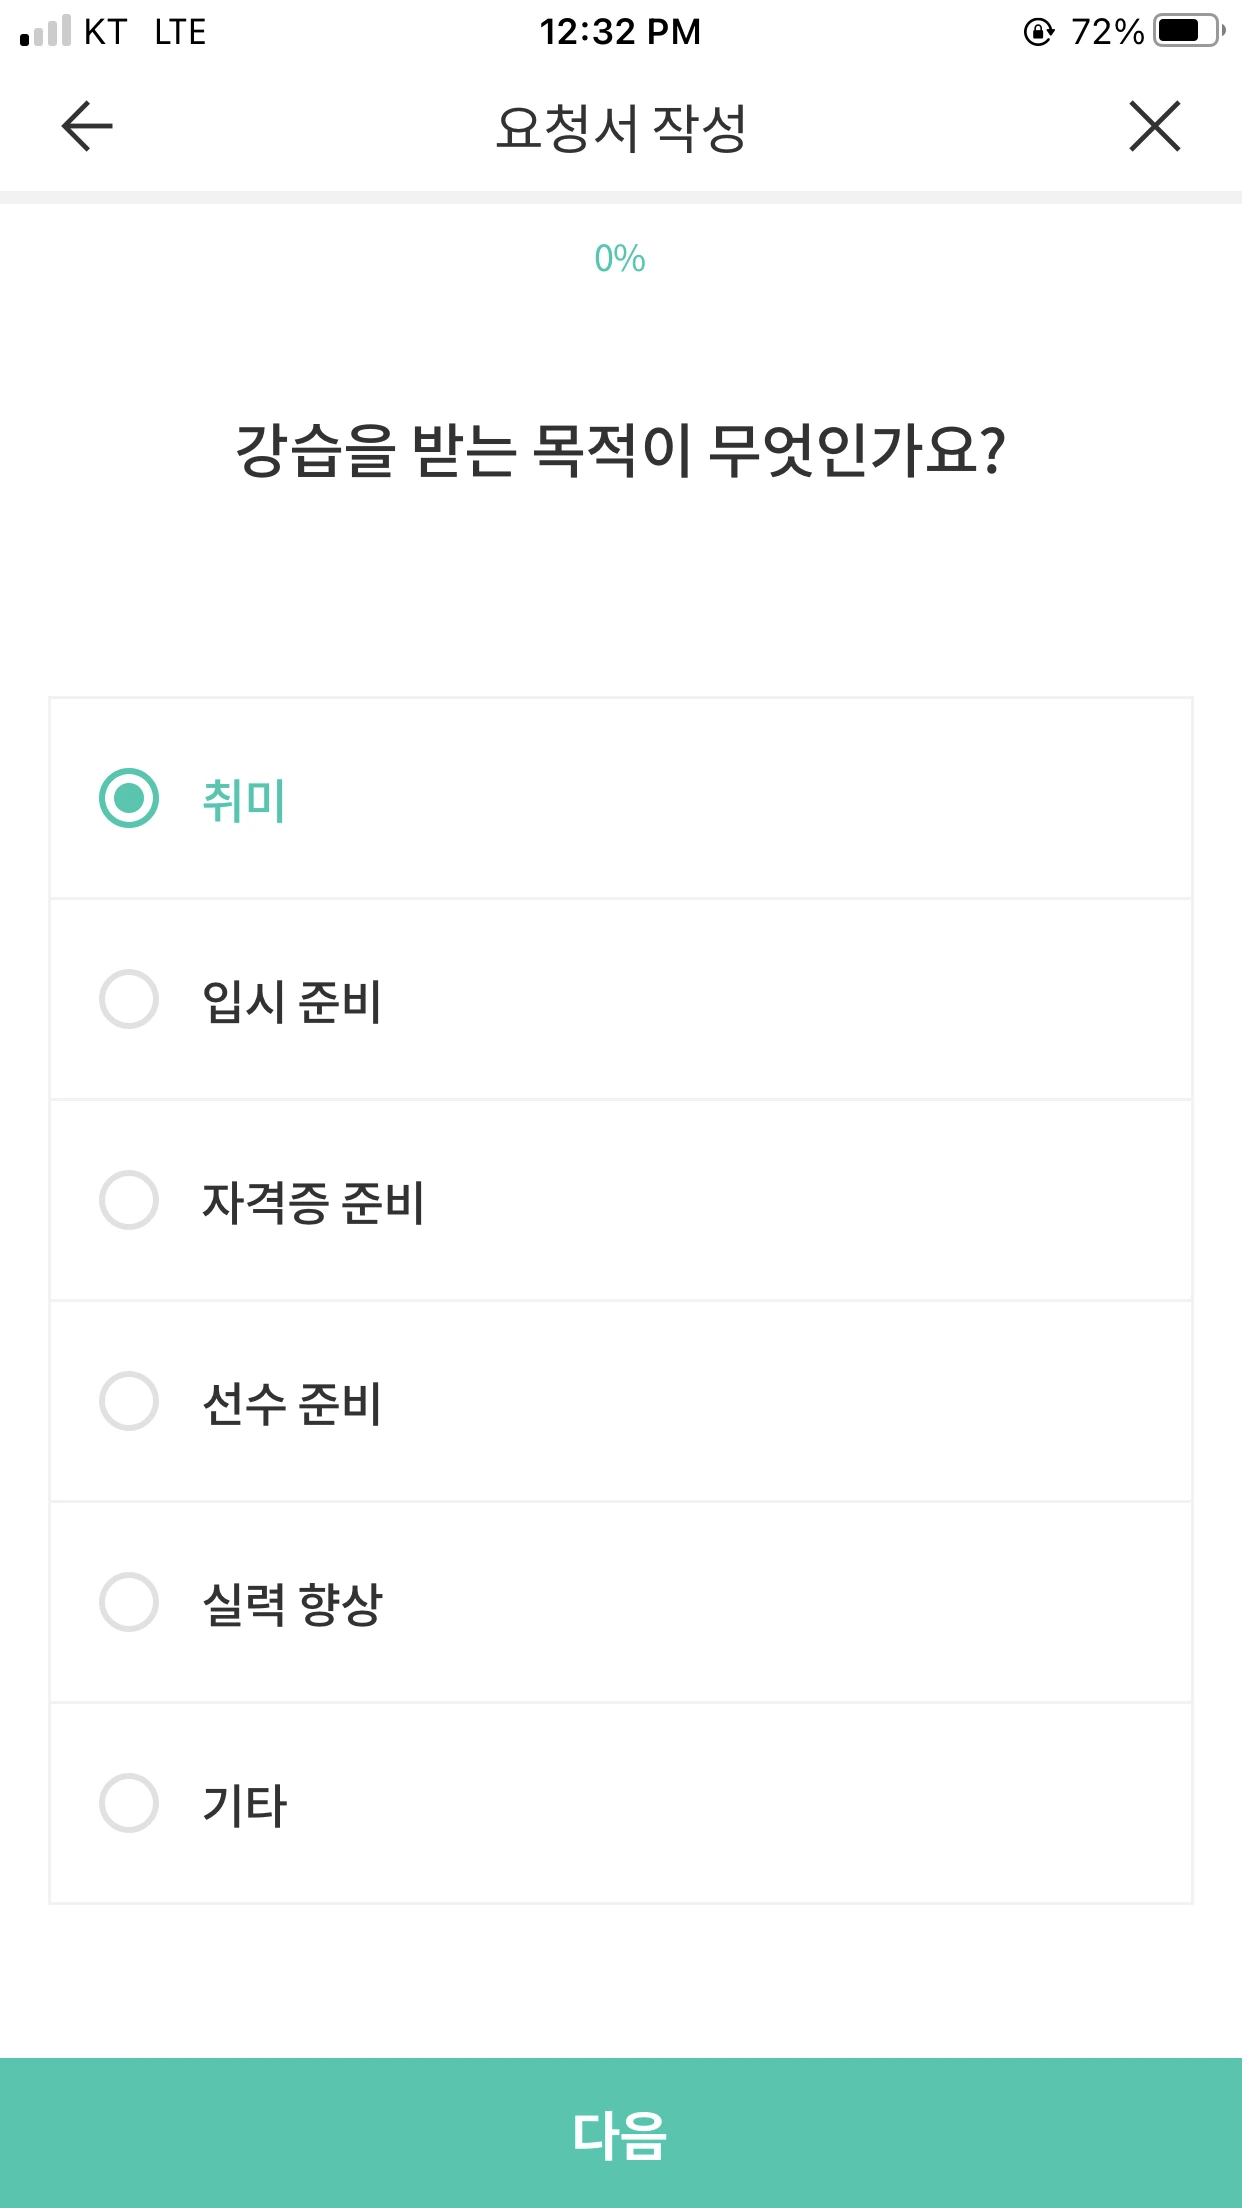Select the 자격증 준비 radio button

click(129, 1200)
